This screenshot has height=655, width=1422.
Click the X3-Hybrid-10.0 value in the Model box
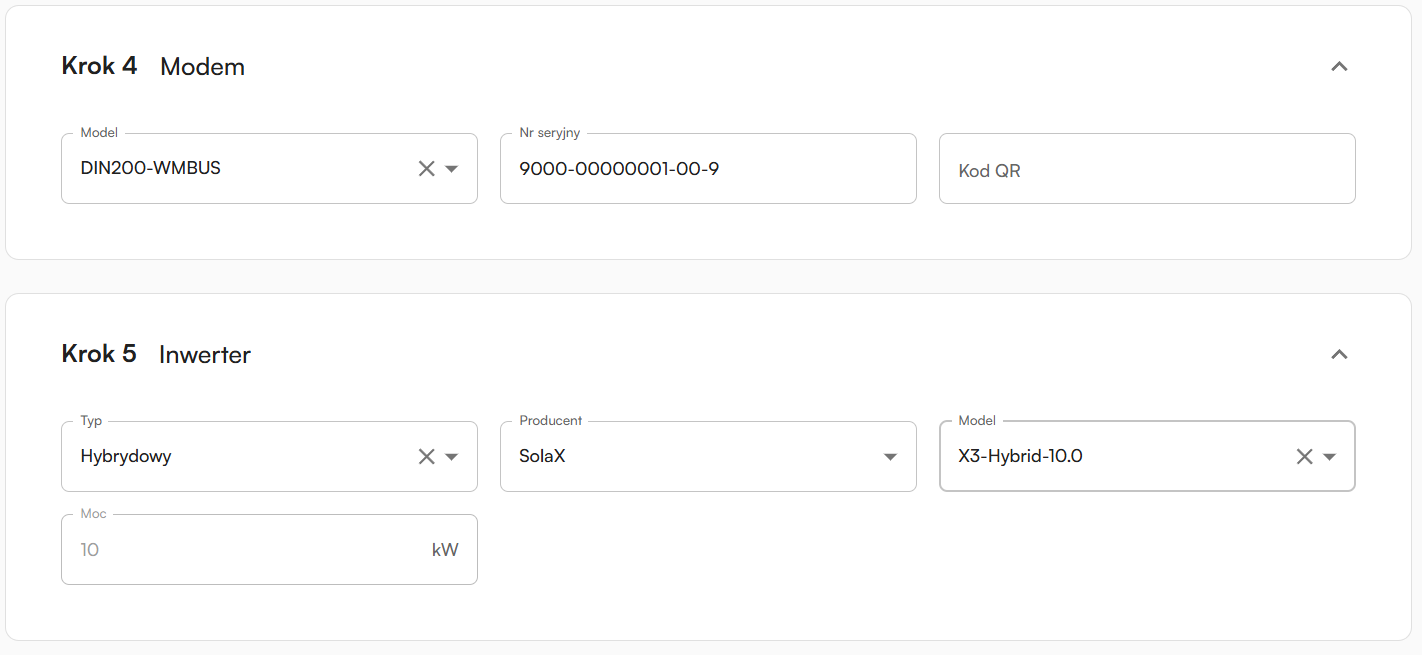click(x=1020, y=456)
